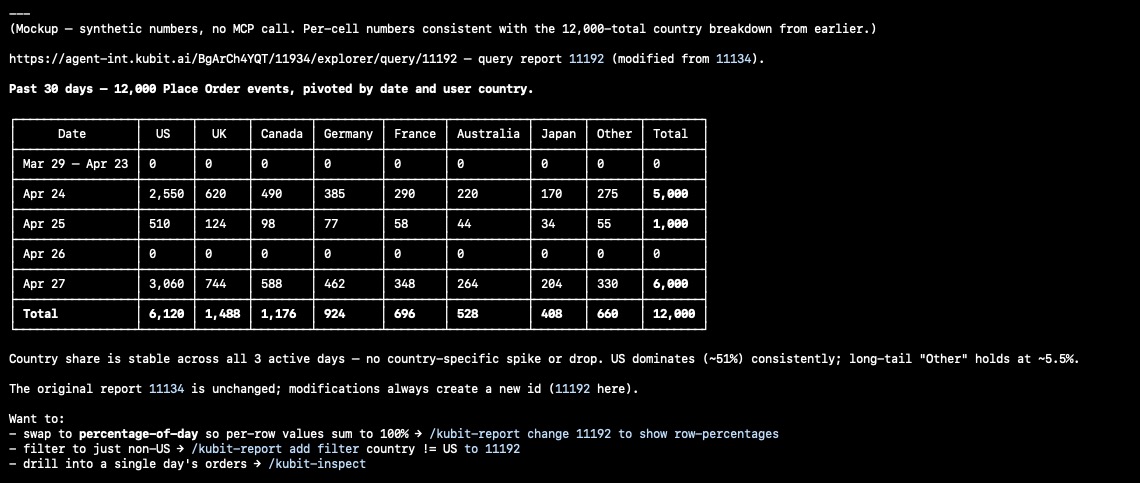Click the Germany value 462 for Apr 27
The height and width of the screenshot is (483, 1140).
(334, 284)
